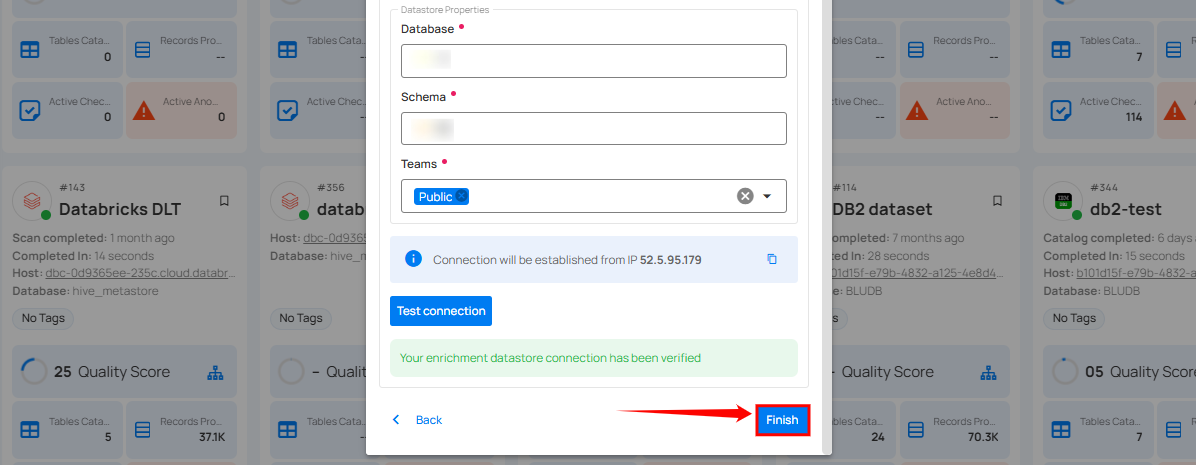1196x465 pixels.
Task: Clear all selected teams with the X icon
Action: 744,196
